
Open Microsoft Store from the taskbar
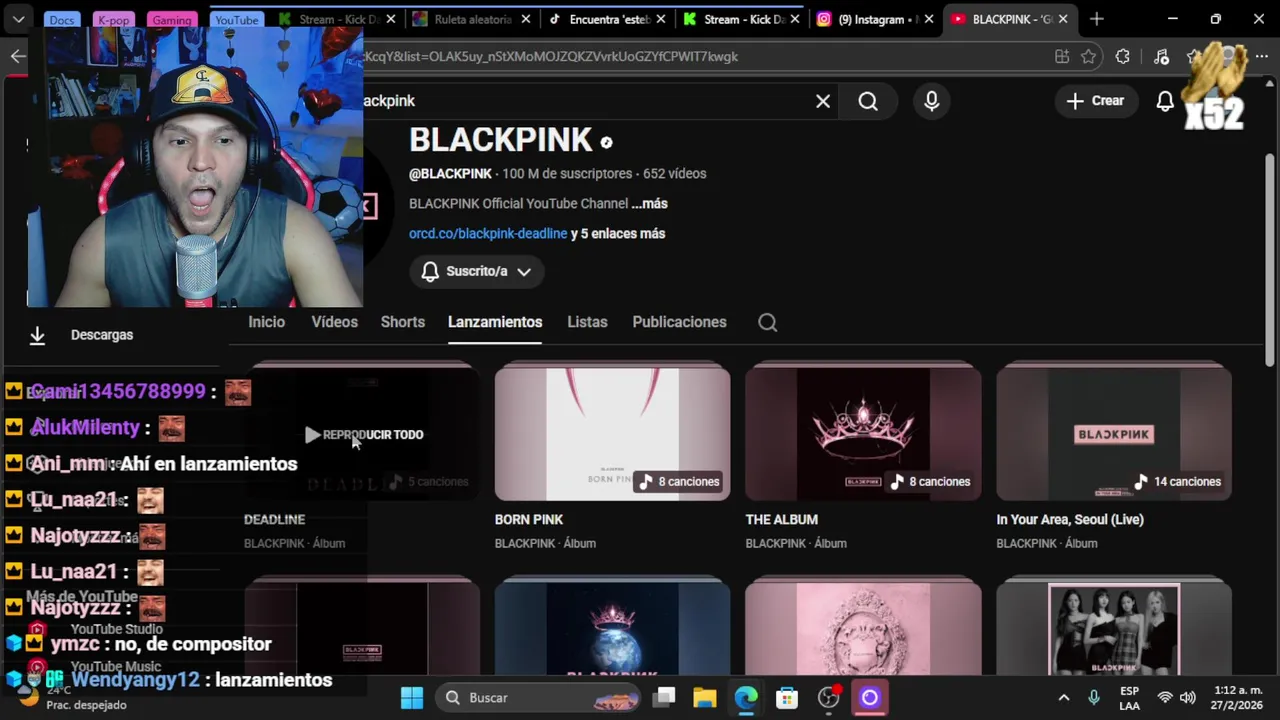click(x=787, y=698)
